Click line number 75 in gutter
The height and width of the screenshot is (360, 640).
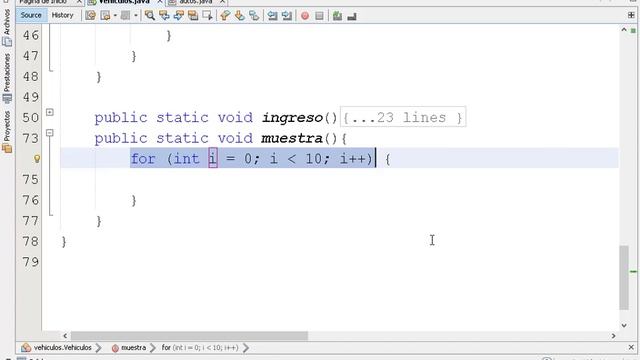tap(31, 180)
